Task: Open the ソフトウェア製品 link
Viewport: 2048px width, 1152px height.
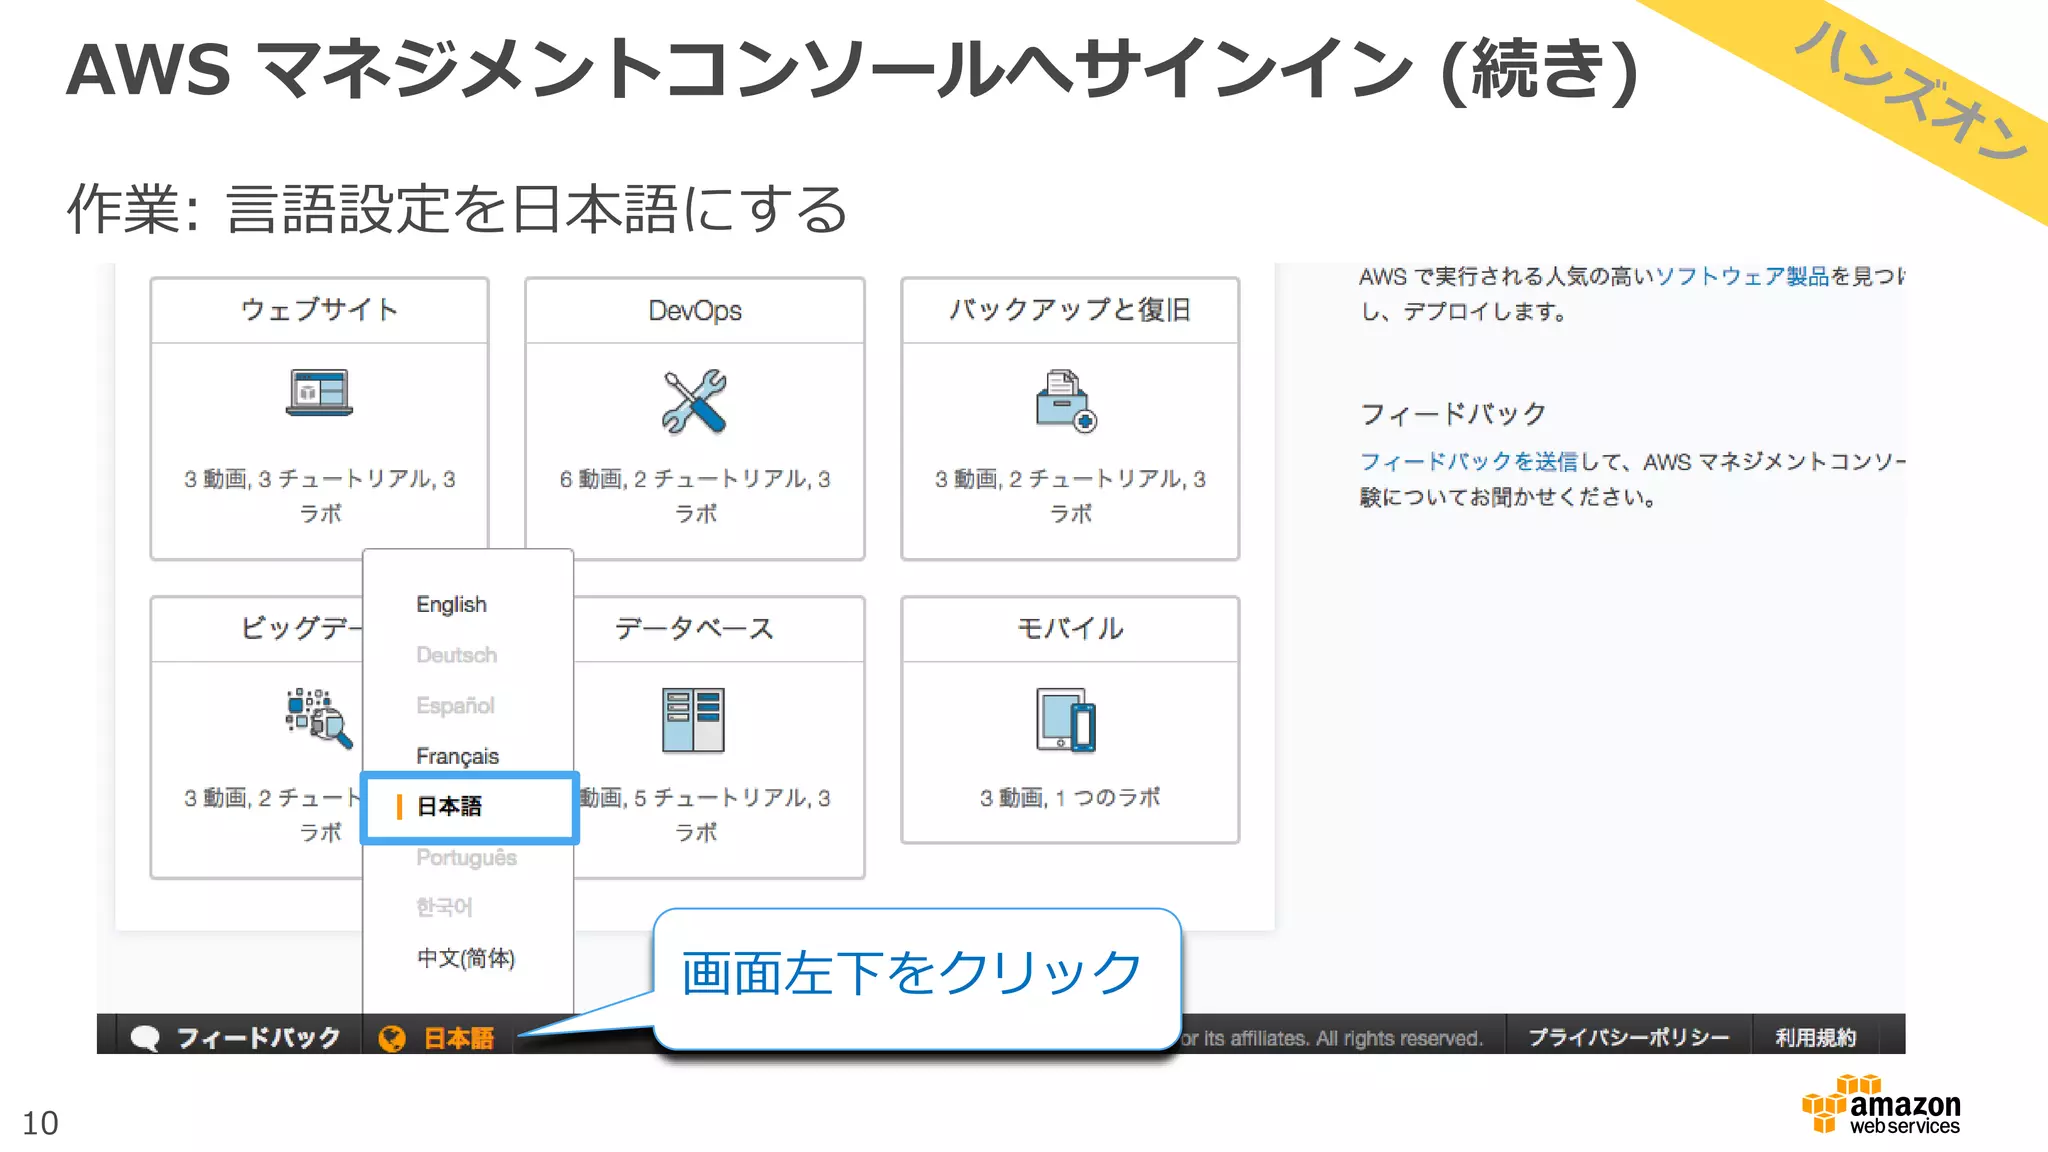Action: click(x=1742, y=276)
